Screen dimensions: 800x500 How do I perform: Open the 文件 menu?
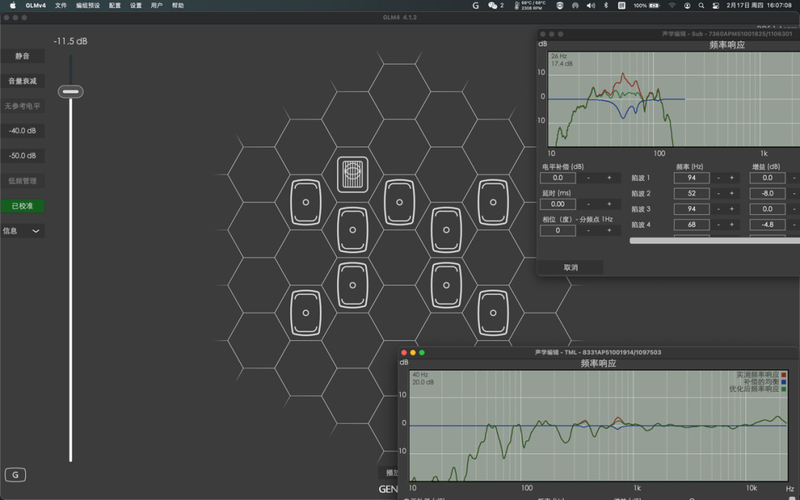point(61,5)
